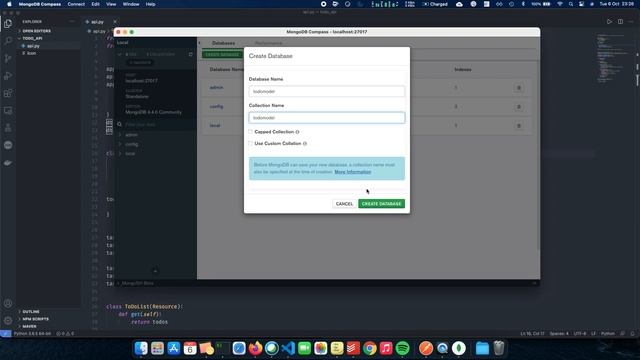This screenshot has height=360, width=640.
Task: Click the trash icon for the local database
Action: tap(519, 126)
